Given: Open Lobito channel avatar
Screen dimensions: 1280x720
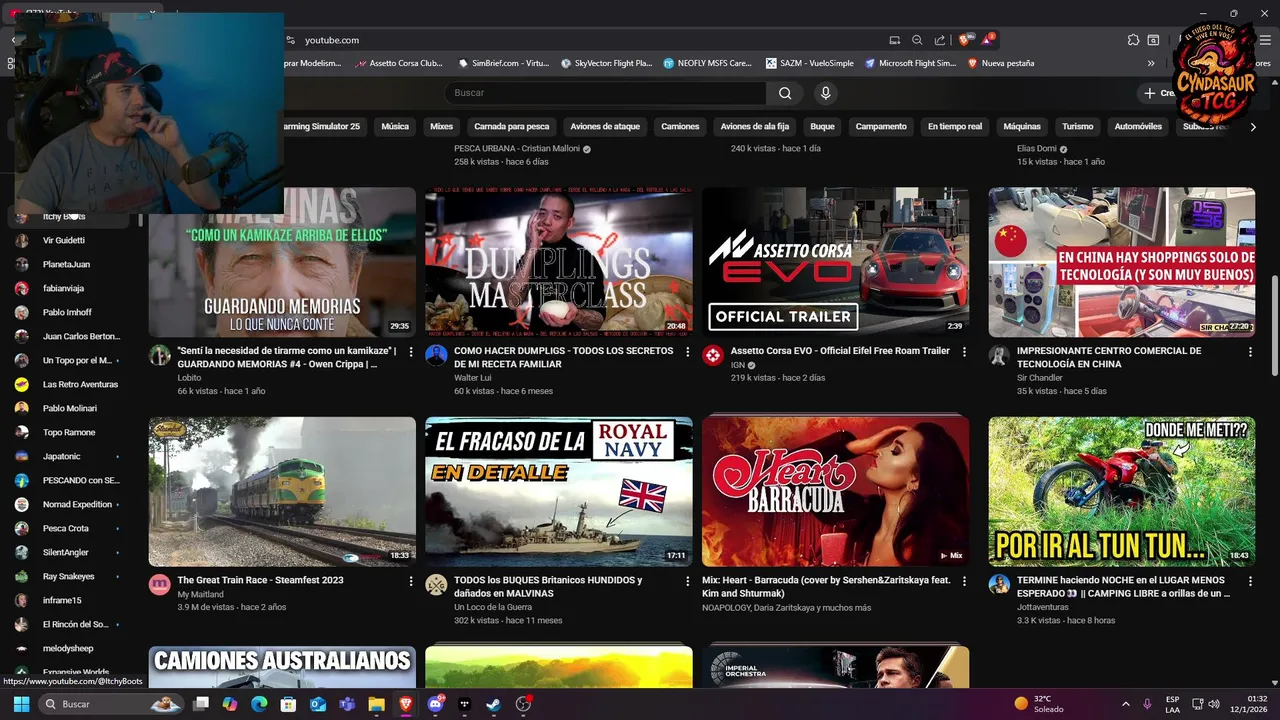Looking at the screenshot, I should [160, 355].
